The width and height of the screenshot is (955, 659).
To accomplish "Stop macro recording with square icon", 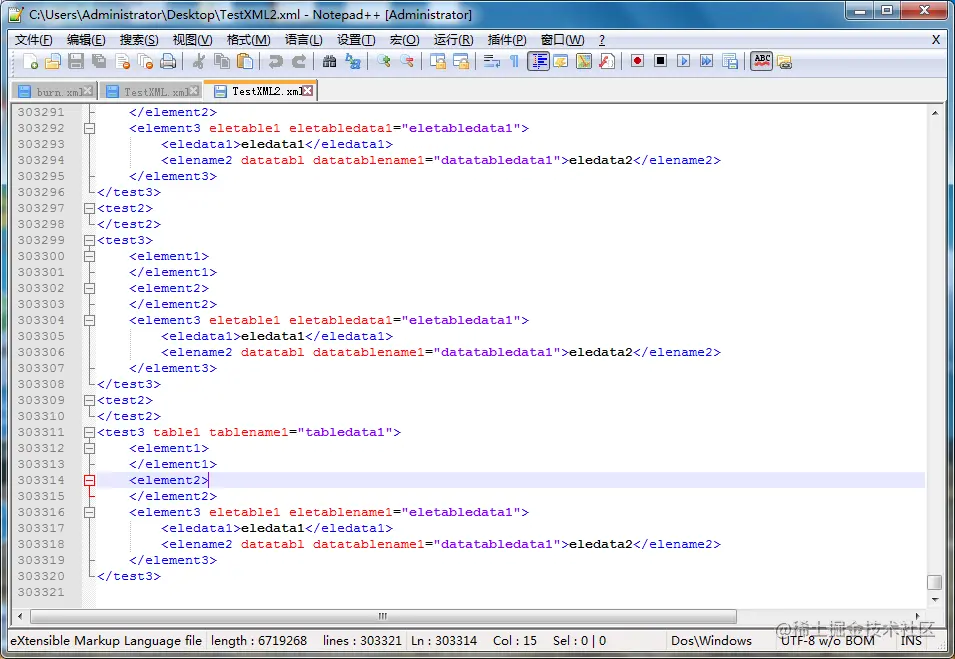I will tap(660, 62).
